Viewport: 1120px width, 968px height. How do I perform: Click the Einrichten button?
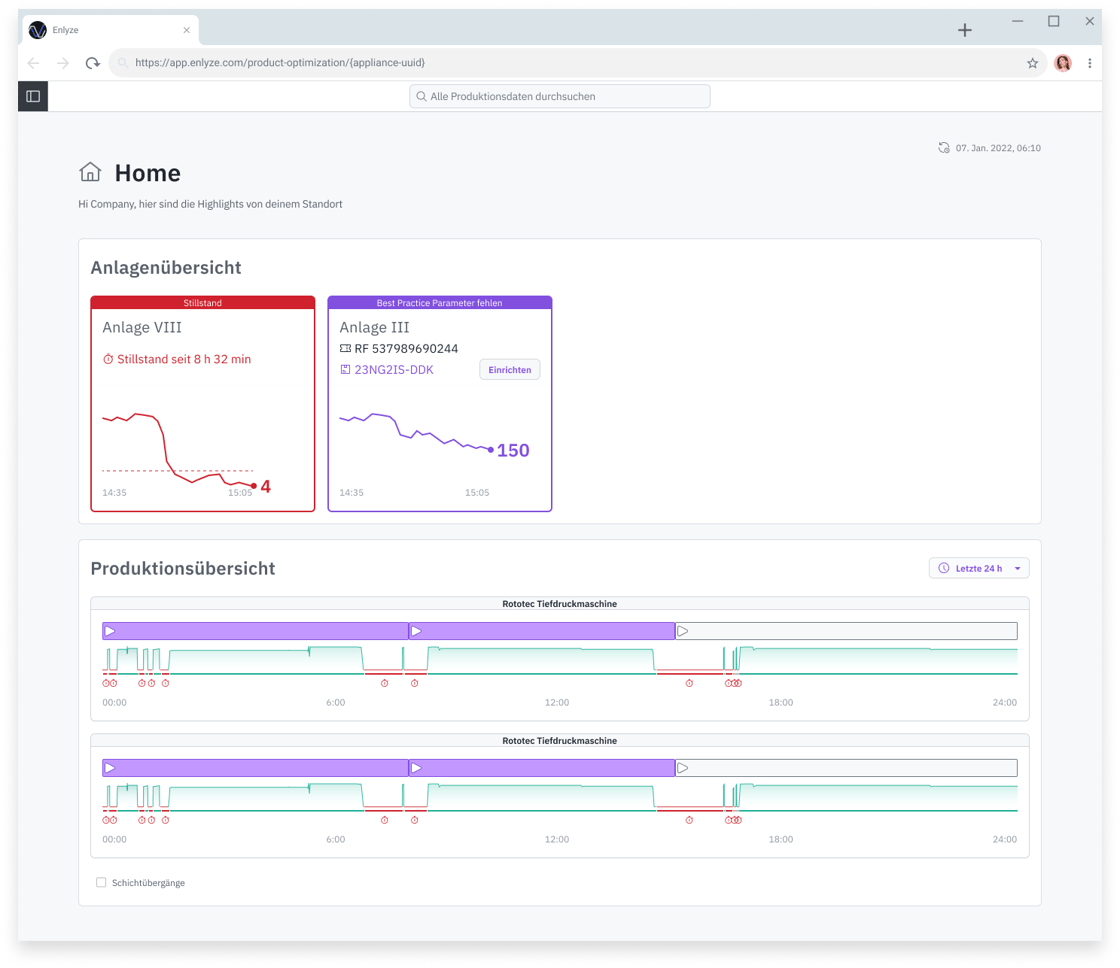(509, 370)
